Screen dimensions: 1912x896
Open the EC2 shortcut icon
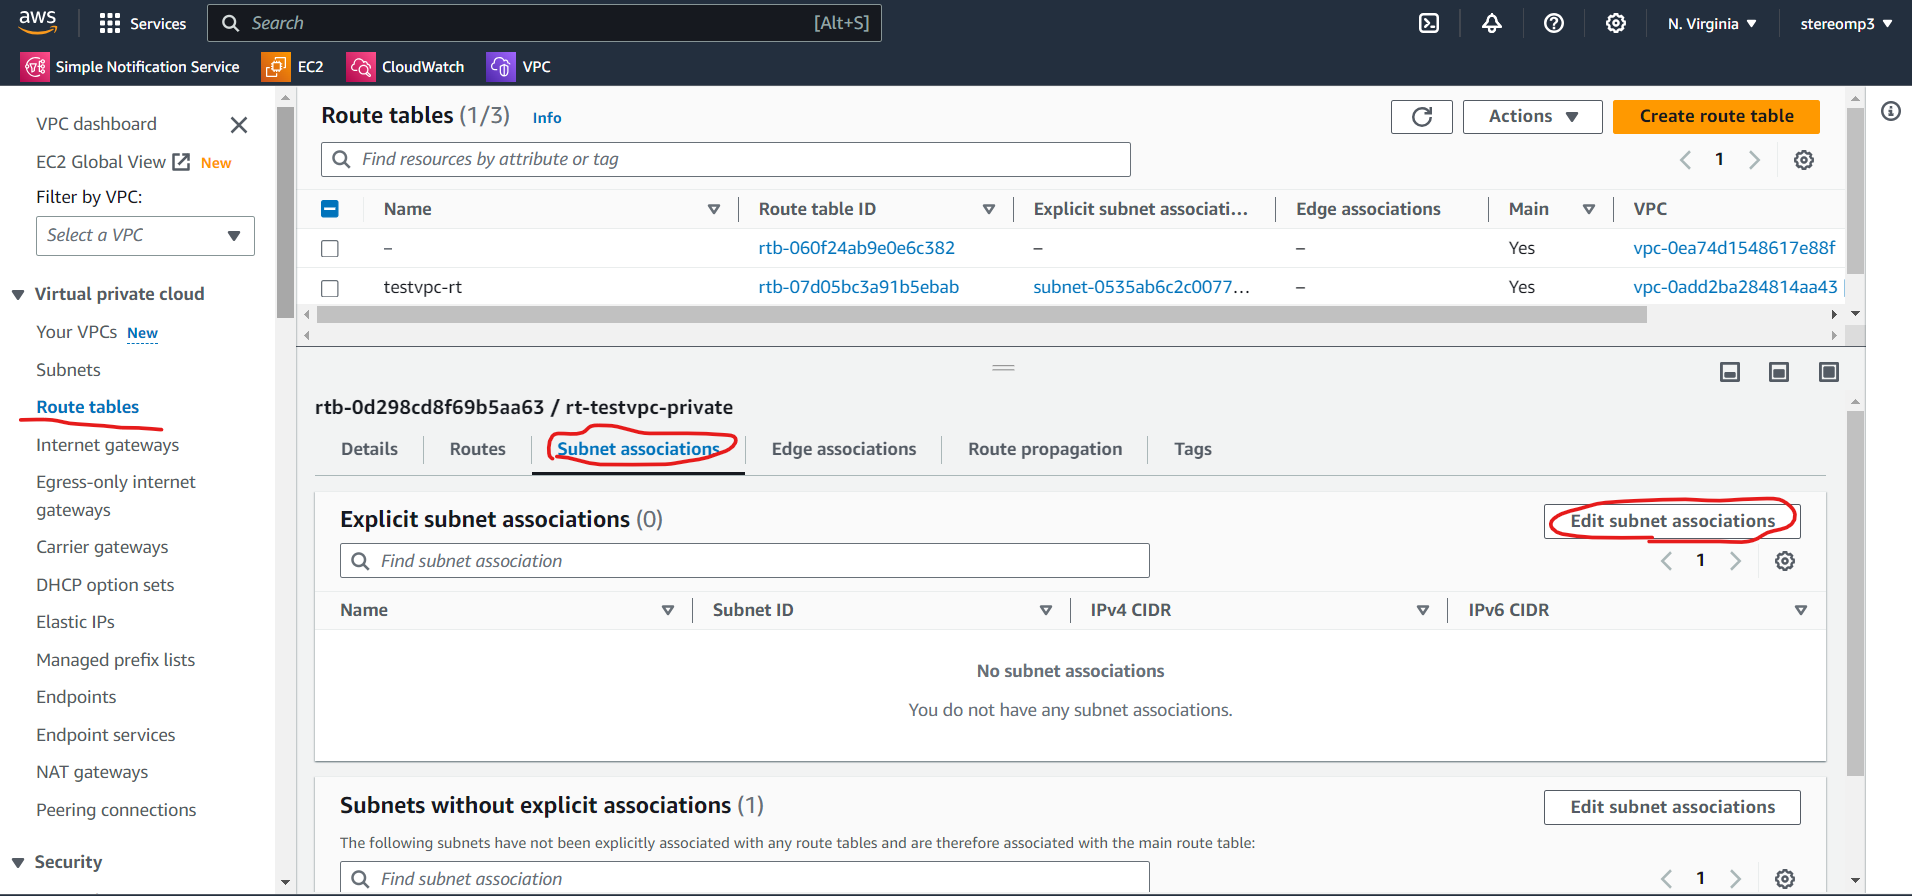coord(275,67)
